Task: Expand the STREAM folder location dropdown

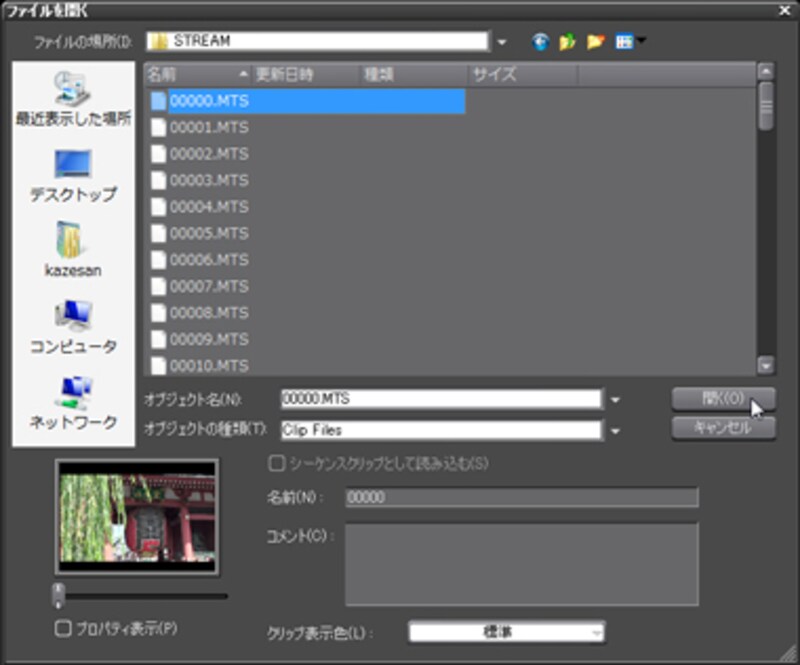Action: coord(502,42)
